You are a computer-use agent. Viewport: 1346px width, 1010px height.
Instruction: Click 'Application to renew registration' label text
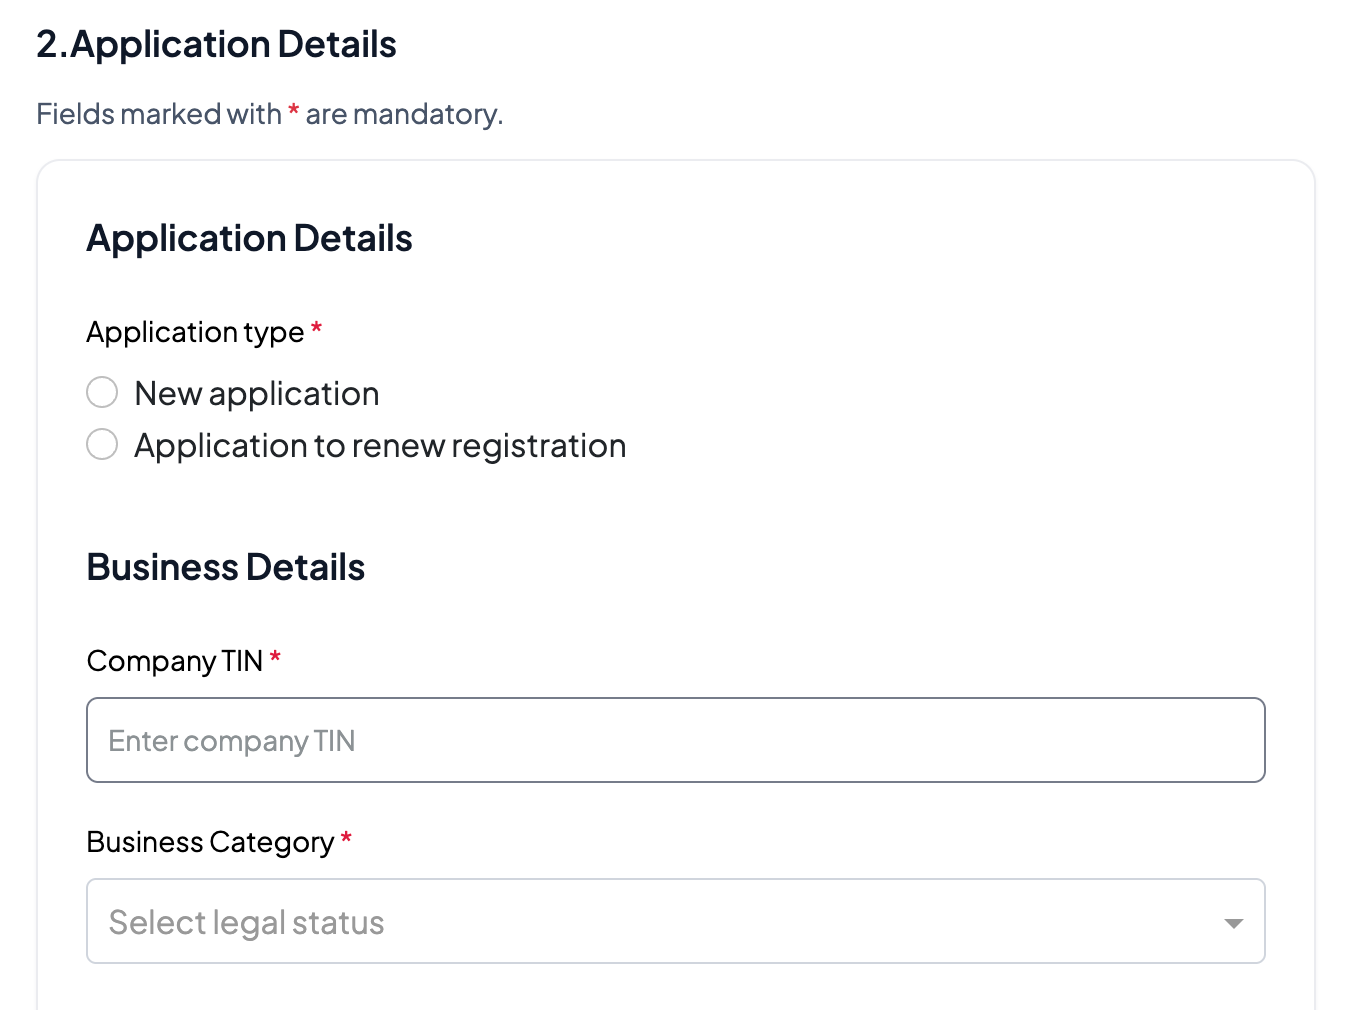[380, 446]
